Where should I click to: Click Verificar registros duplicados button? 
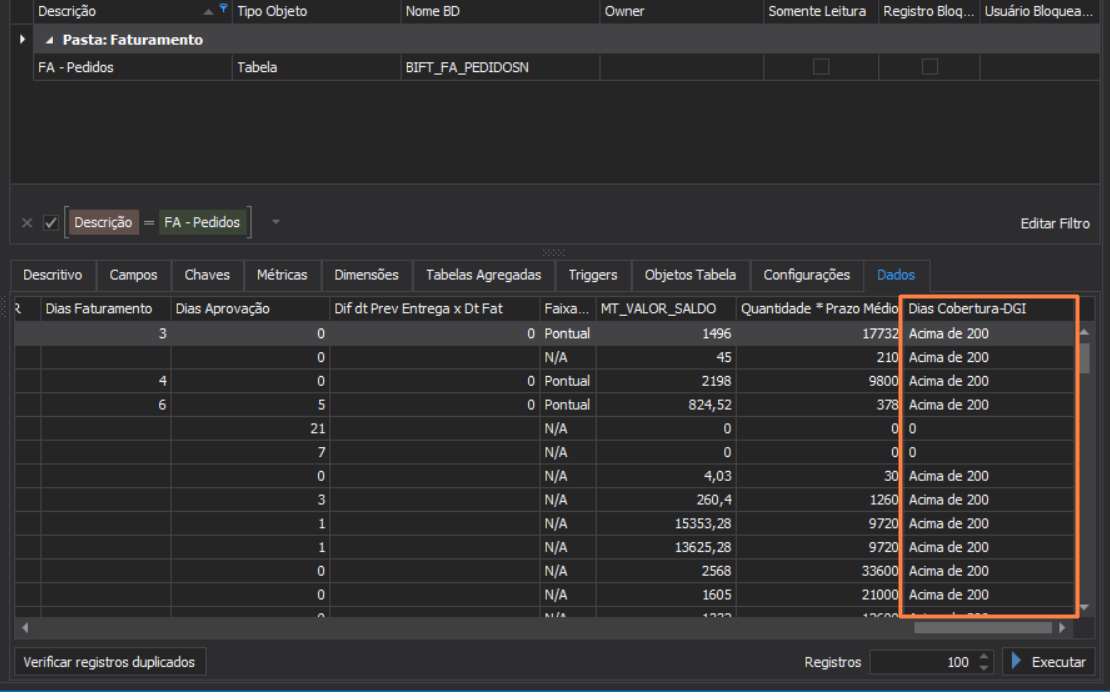(110, 662)
